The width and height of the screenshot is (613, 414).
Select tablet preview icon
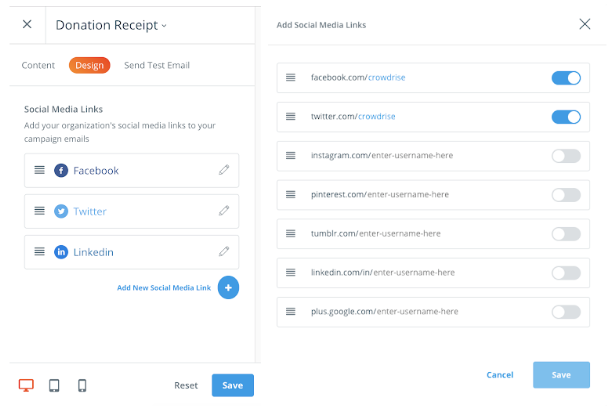(54, 385)
